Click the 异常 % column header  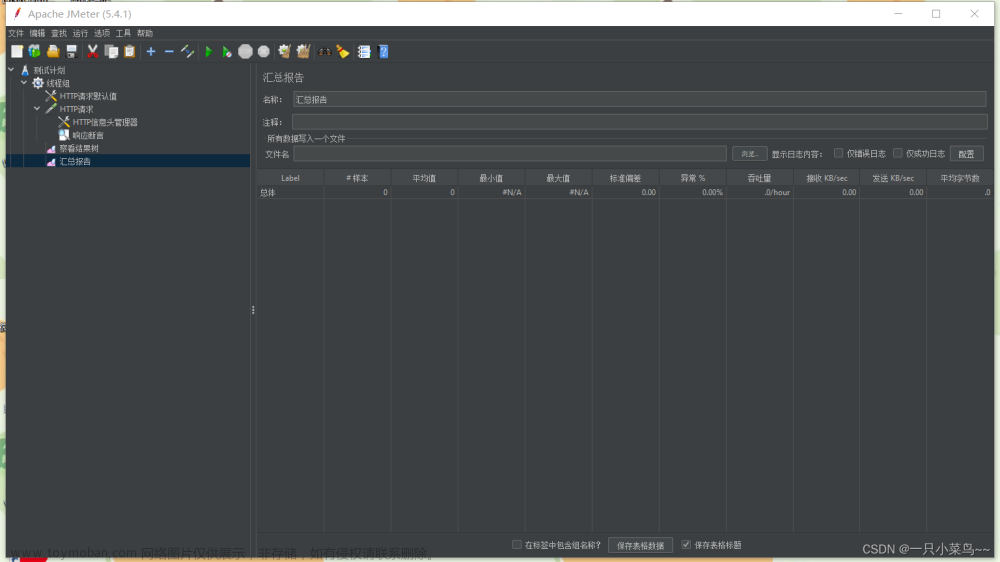(693, 178)
